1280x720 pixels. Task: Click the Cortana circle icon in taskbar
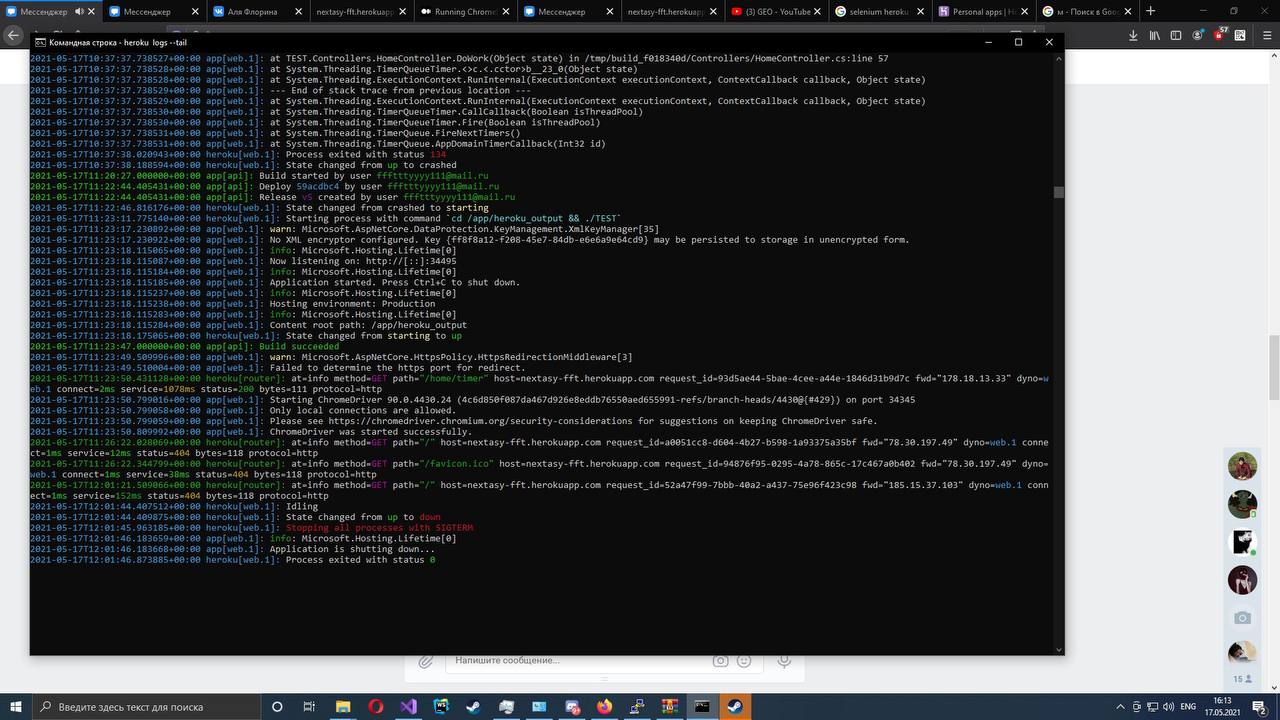point(277,706)
